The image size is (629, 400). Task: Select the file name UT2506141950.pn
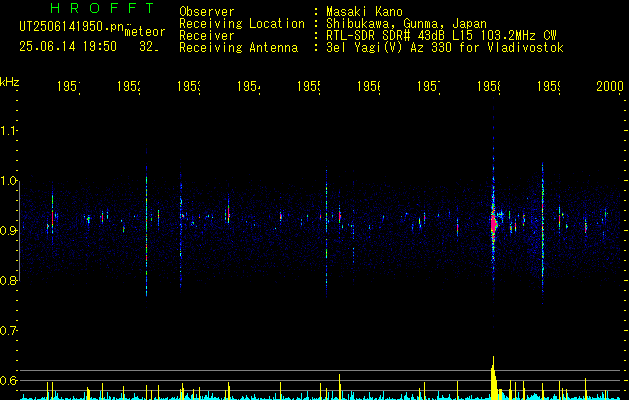[x=72, y=27]
